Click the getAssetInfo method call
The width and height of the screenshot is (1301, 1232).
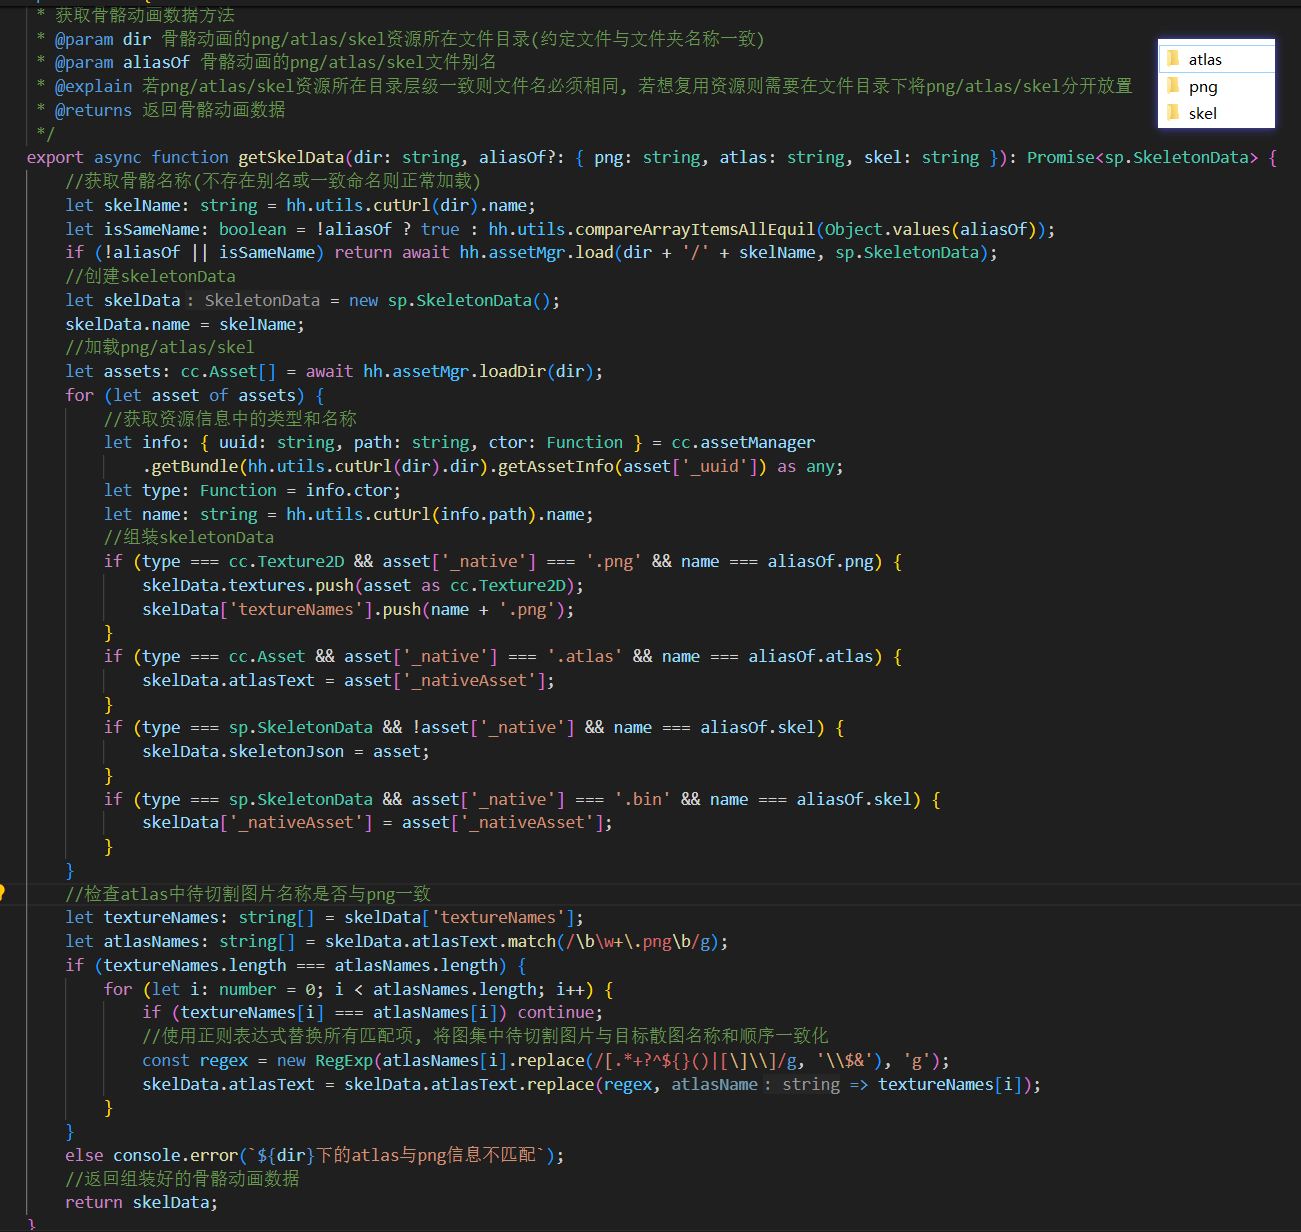tap(555, 466)
